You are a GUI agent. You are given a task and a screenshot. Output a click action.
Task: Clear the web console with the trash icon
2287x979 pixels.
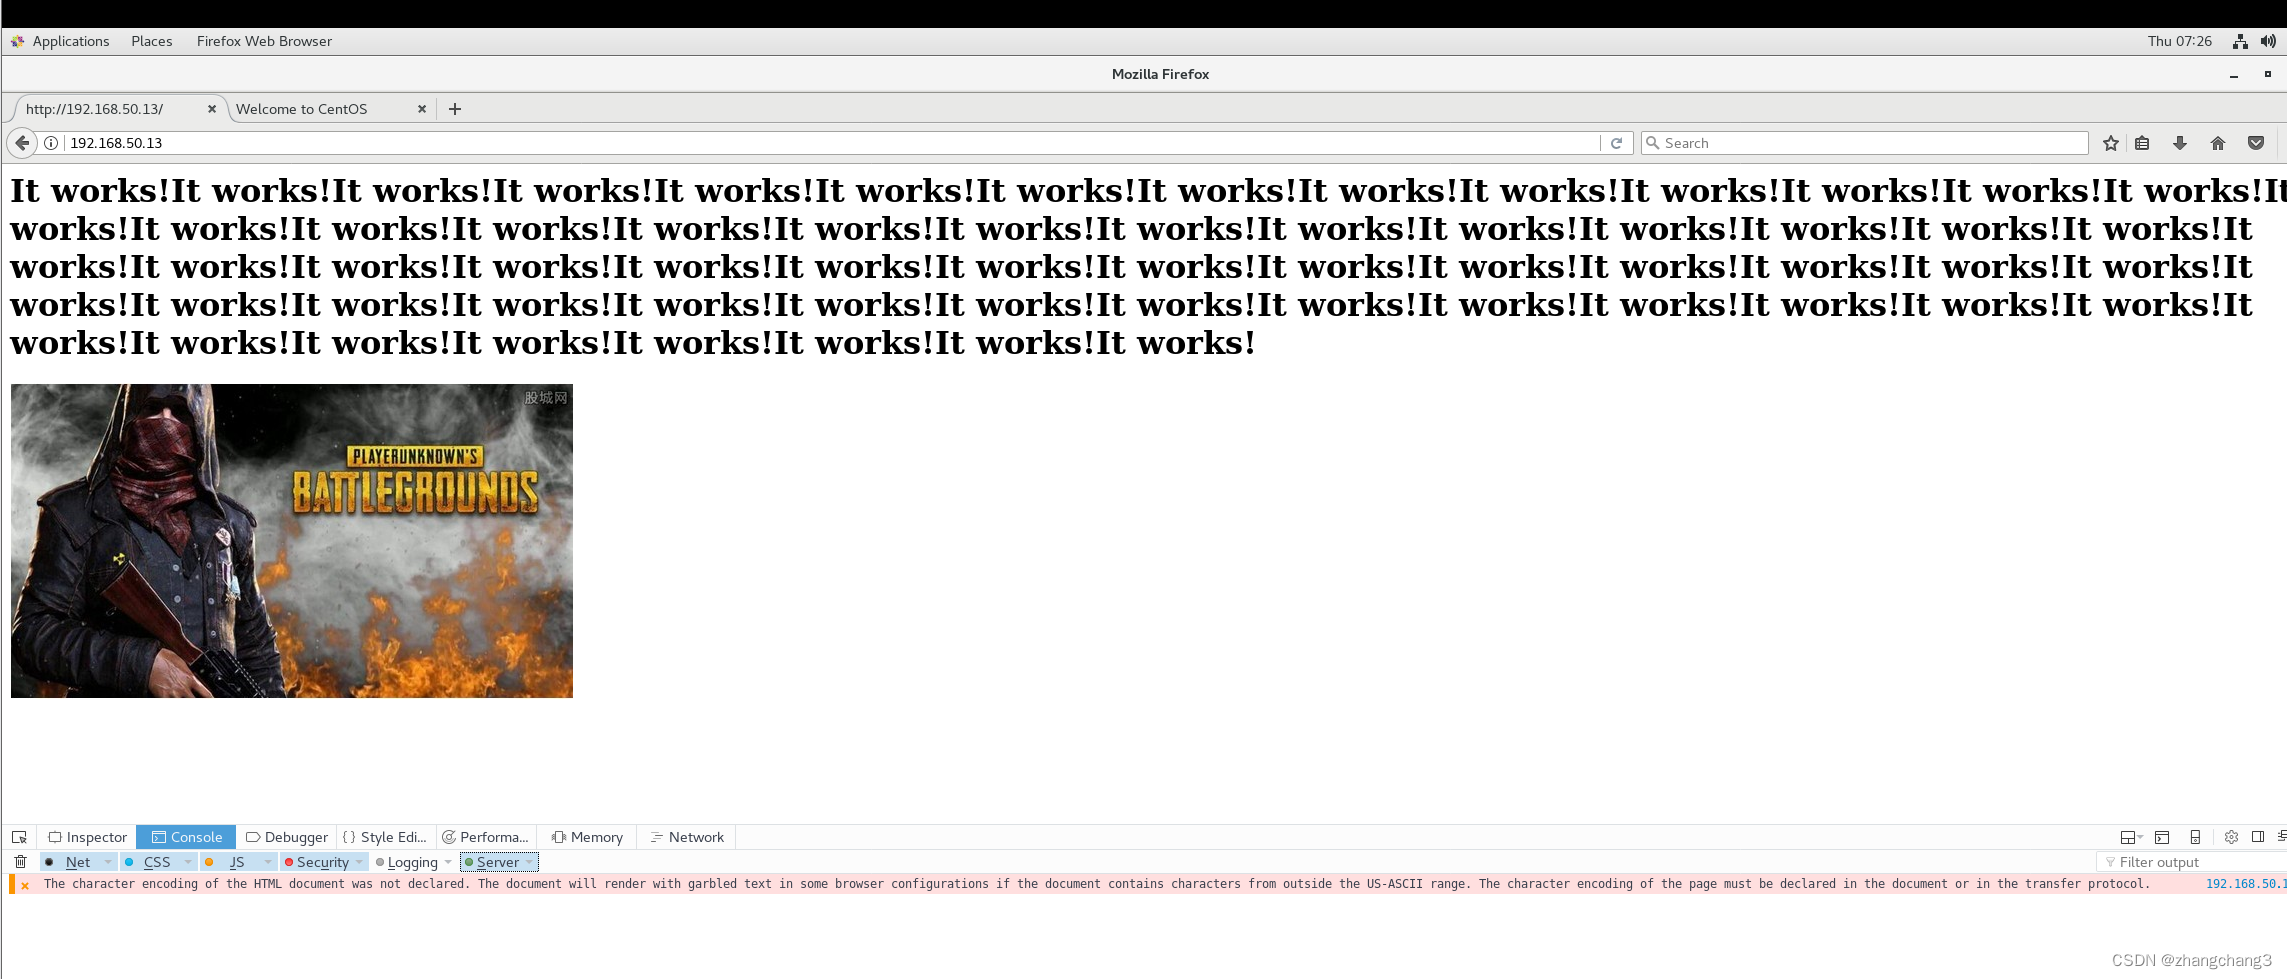(x=20, y=862)
